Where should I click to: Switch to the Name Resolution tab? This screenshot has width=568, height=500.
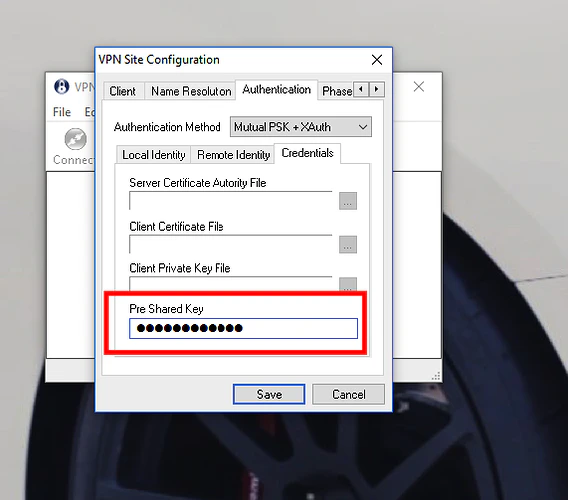pos(191,91)
